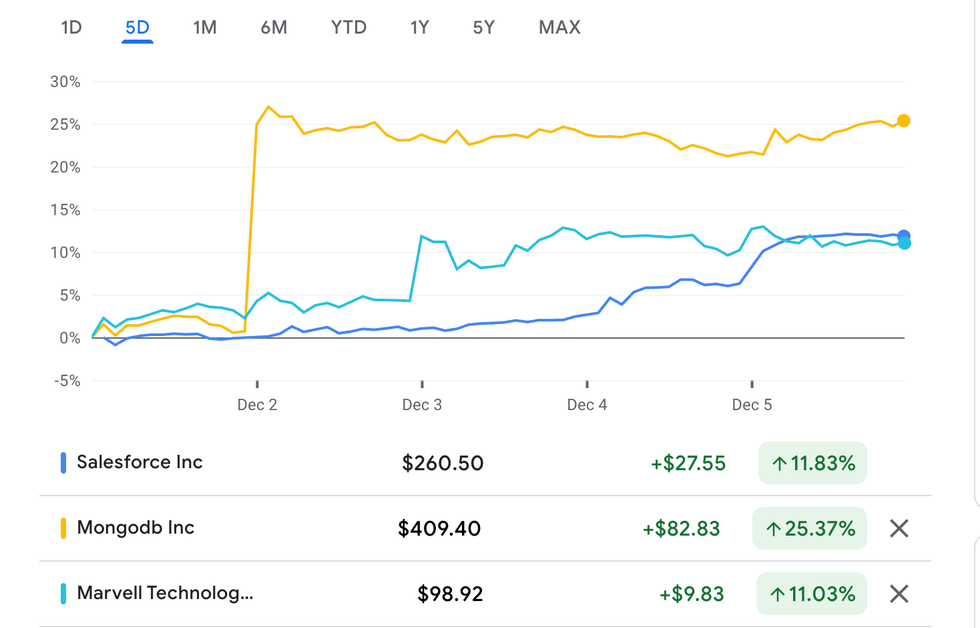The height and width of the screenshot is (628, 980).
Task: Show the MAX time range
Action: pyautogui.click(x=559, y=28)
